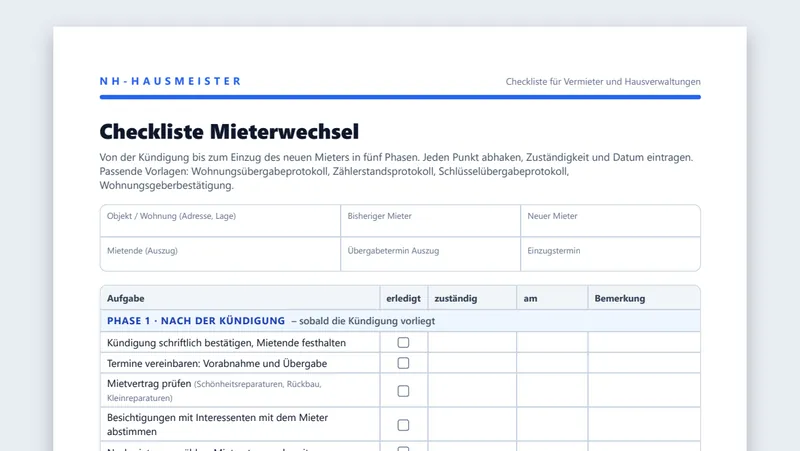Select the 'Bisheriger Mieter' field

(x=431, y=221)
